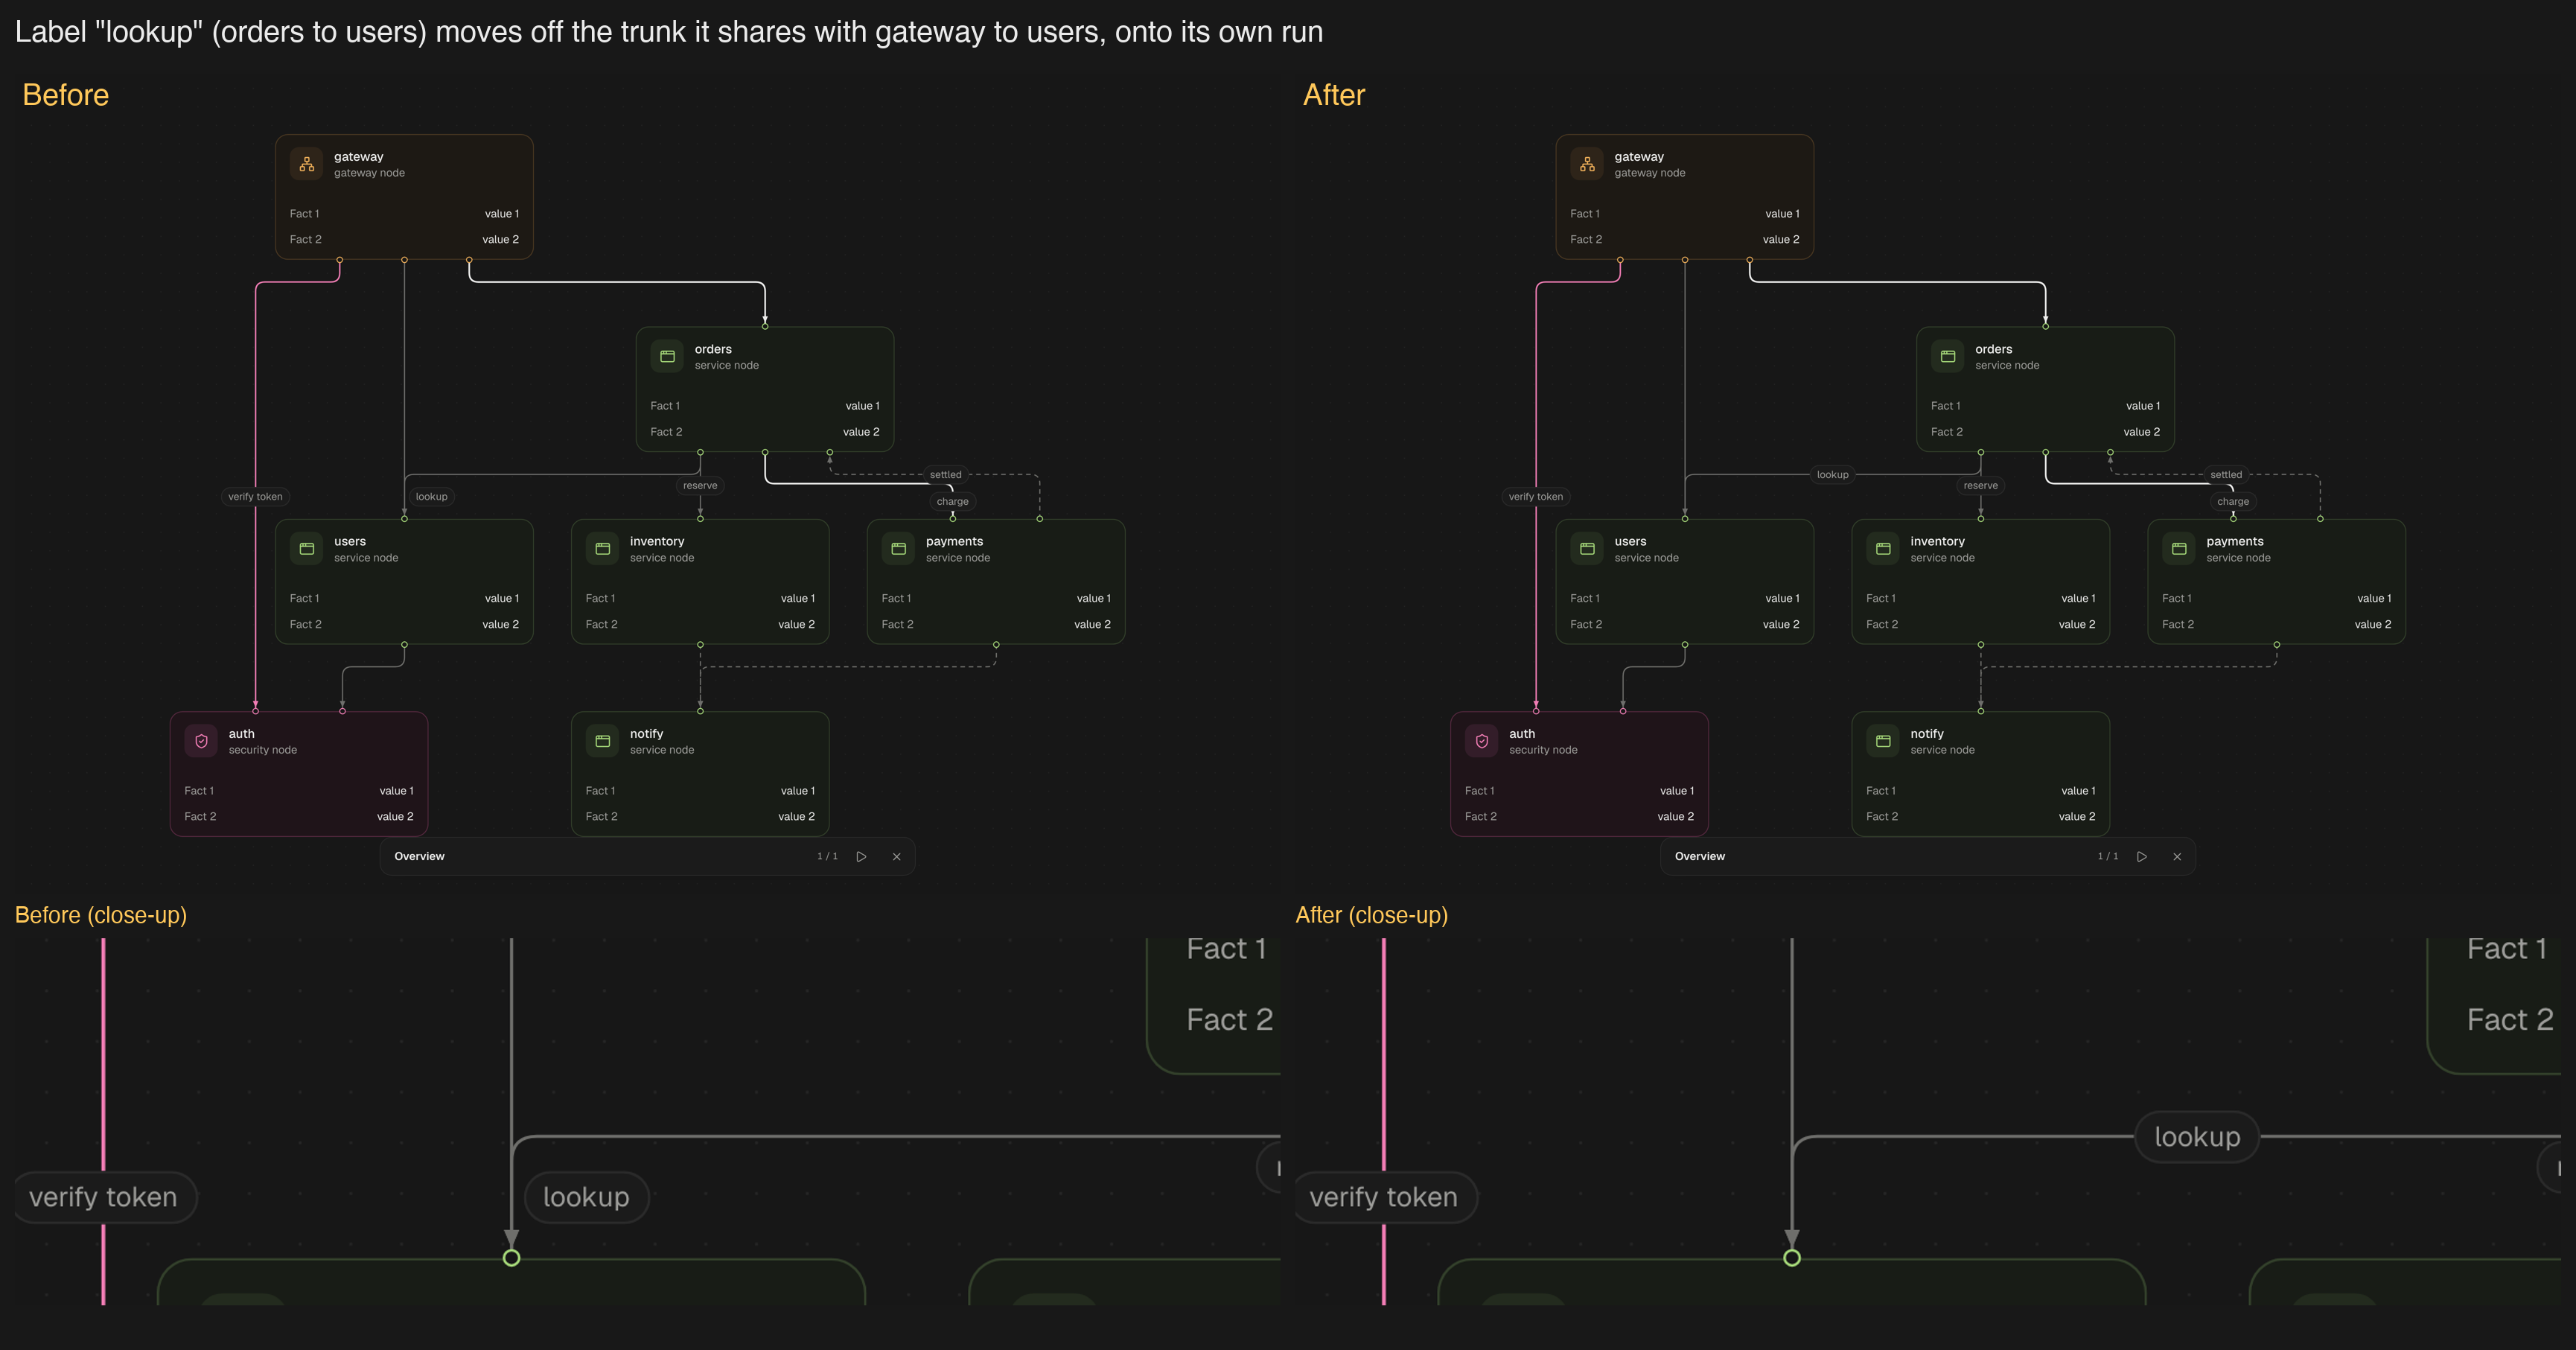Click the 'settled' edge label in Before diagram
Image resolution: width=2576 pixels, height=1350 pixels.
point(946,475)
